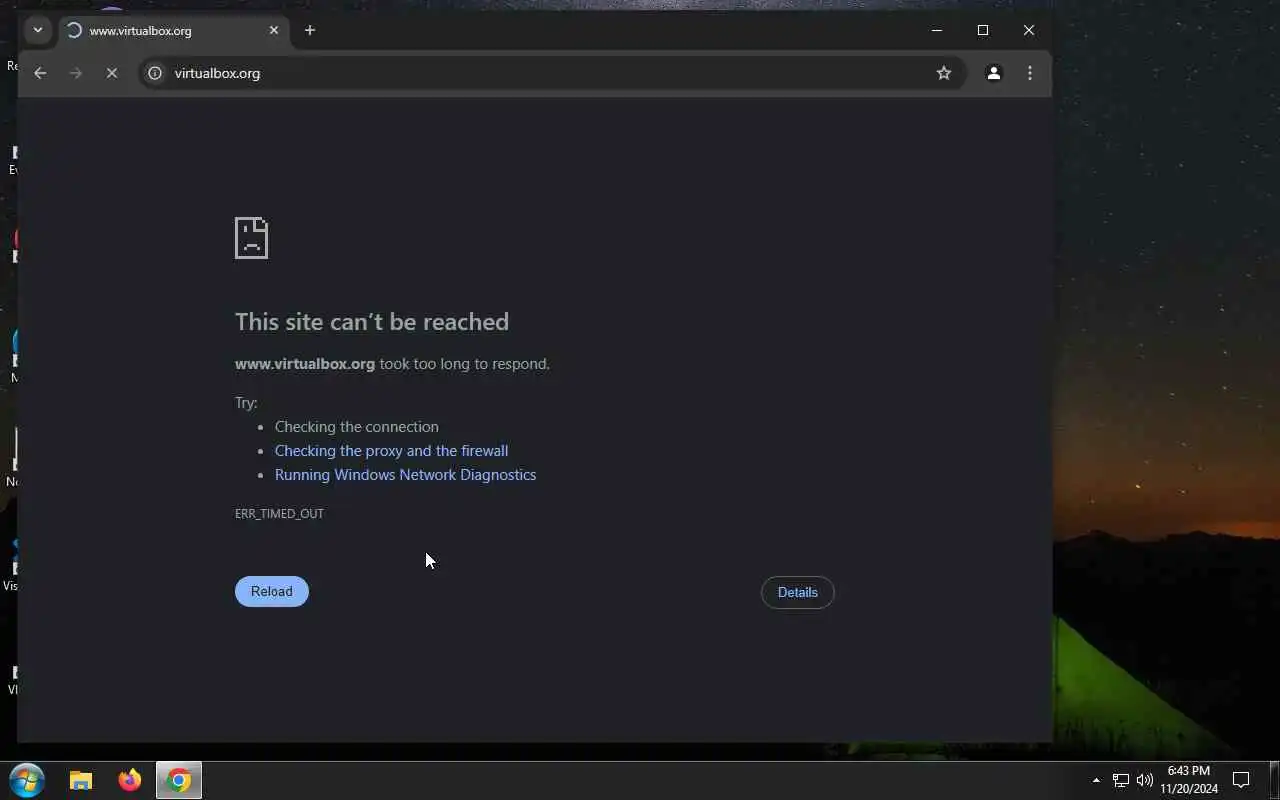The height and width of the screenshot is (800, 1280).
Task: Click the Chrome taskbar icon
Action: click(x=179, y=781)
